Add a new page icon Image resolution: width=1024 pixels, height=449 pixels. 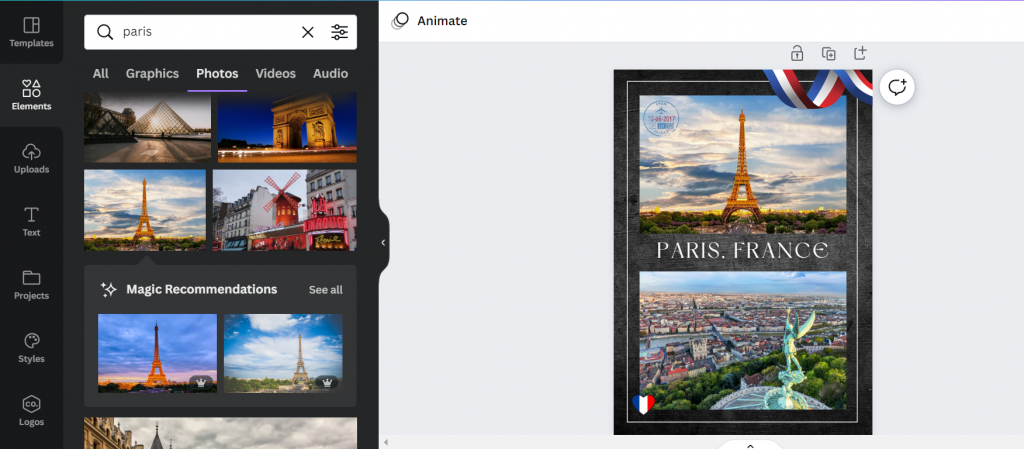coord(860,54)
